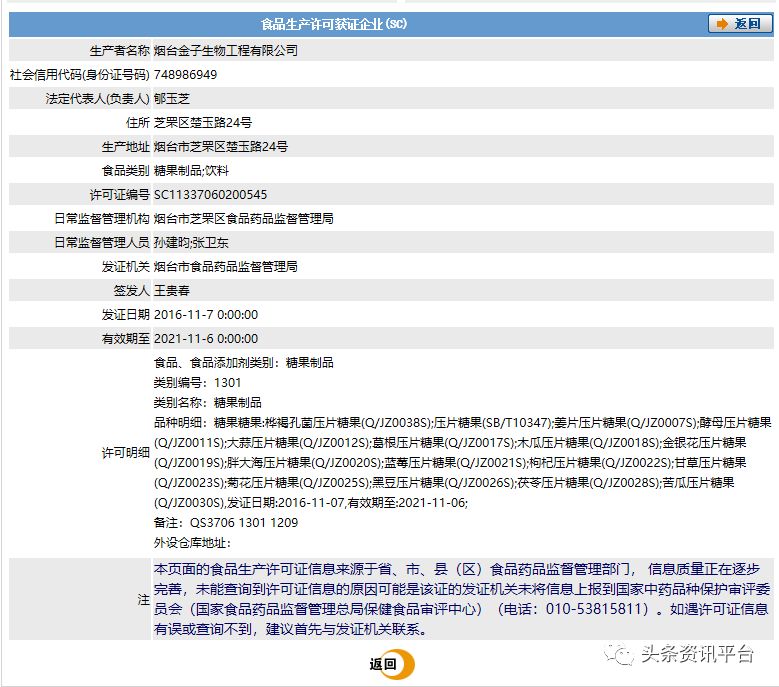Screen dimensions: 779x687
Task: Select legal representative 郇玉芝
Action: [171, 98]
